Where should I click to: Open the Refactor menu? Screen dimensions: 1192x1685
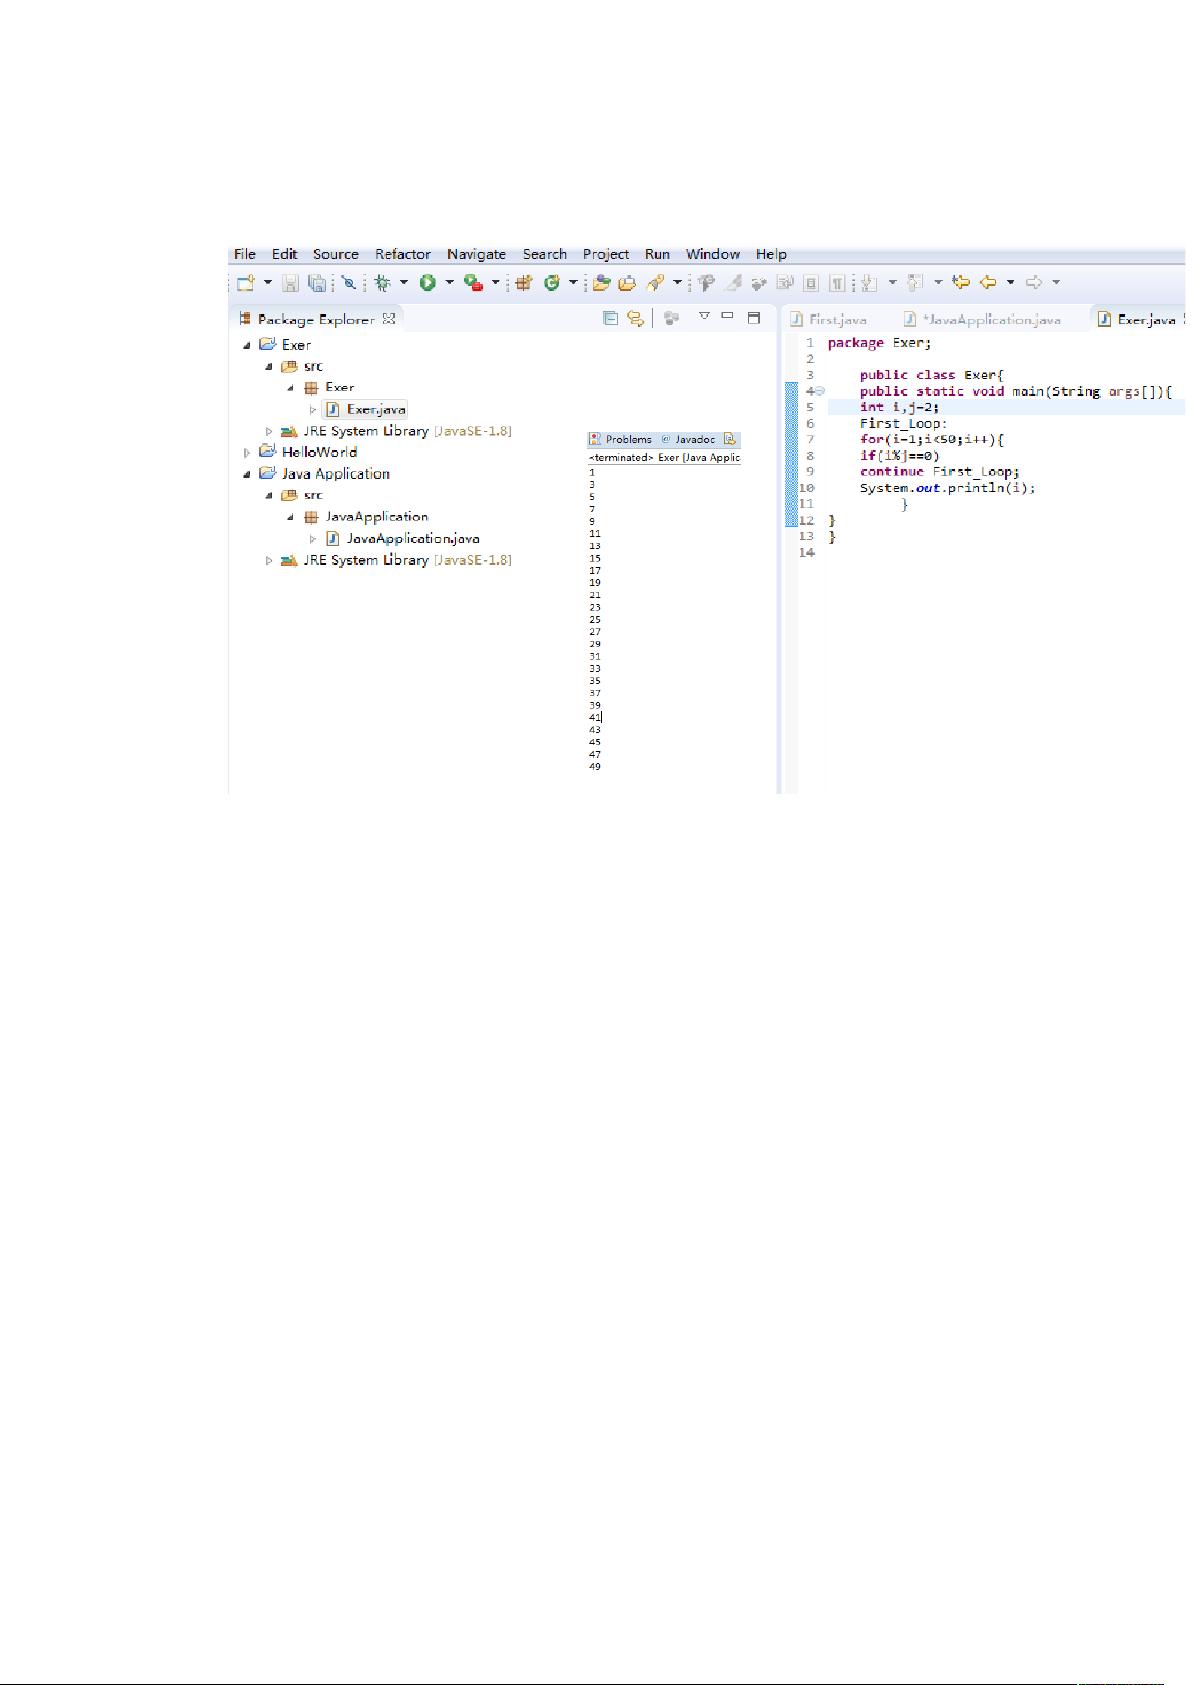click(403, 254)
